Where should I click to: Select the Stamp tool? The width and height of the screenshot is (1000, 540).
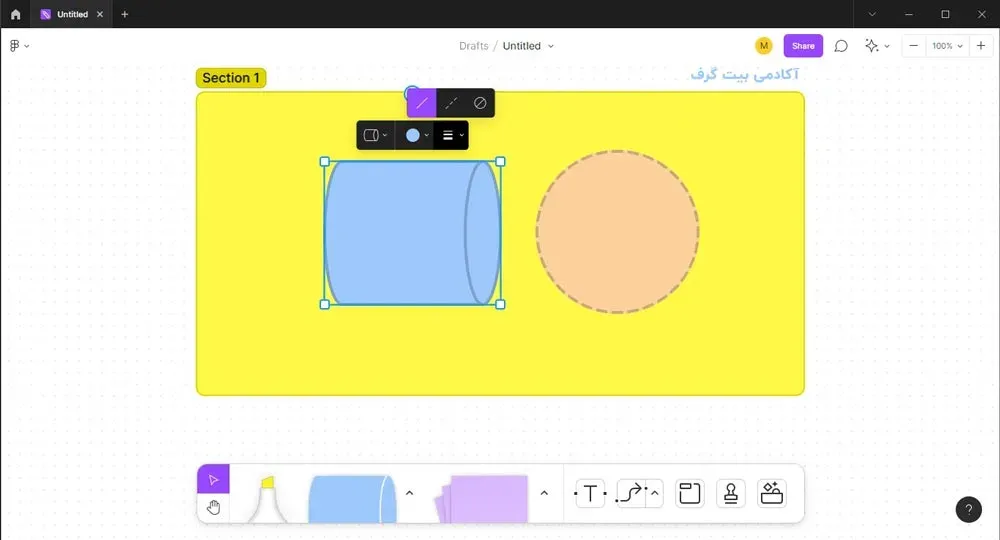tap(731, 493)
